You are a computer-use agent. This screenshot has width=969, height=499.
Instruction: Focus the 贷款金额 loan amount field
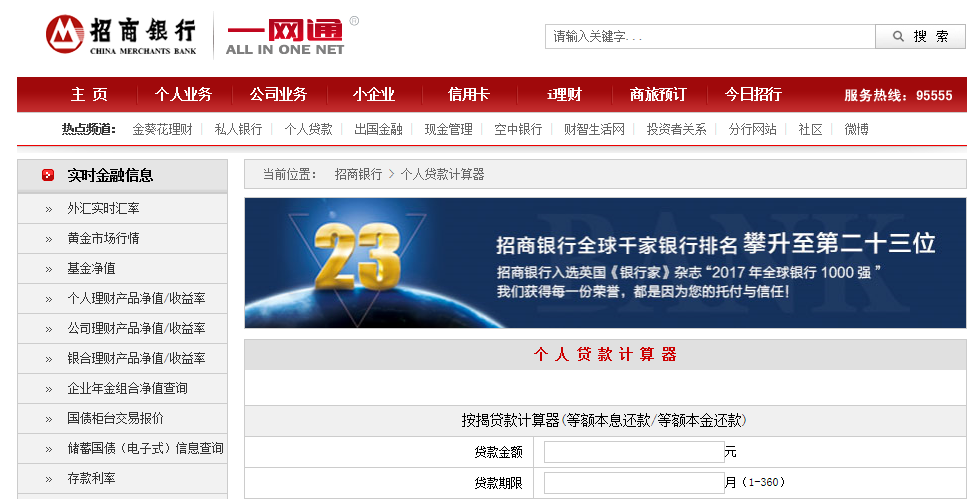click(634, 452)
